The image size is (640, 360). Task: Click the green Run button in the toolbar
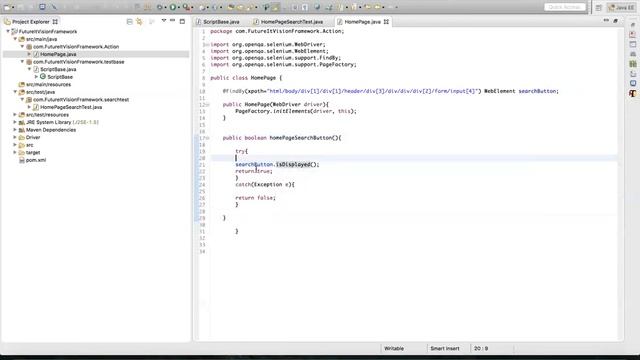173,7
